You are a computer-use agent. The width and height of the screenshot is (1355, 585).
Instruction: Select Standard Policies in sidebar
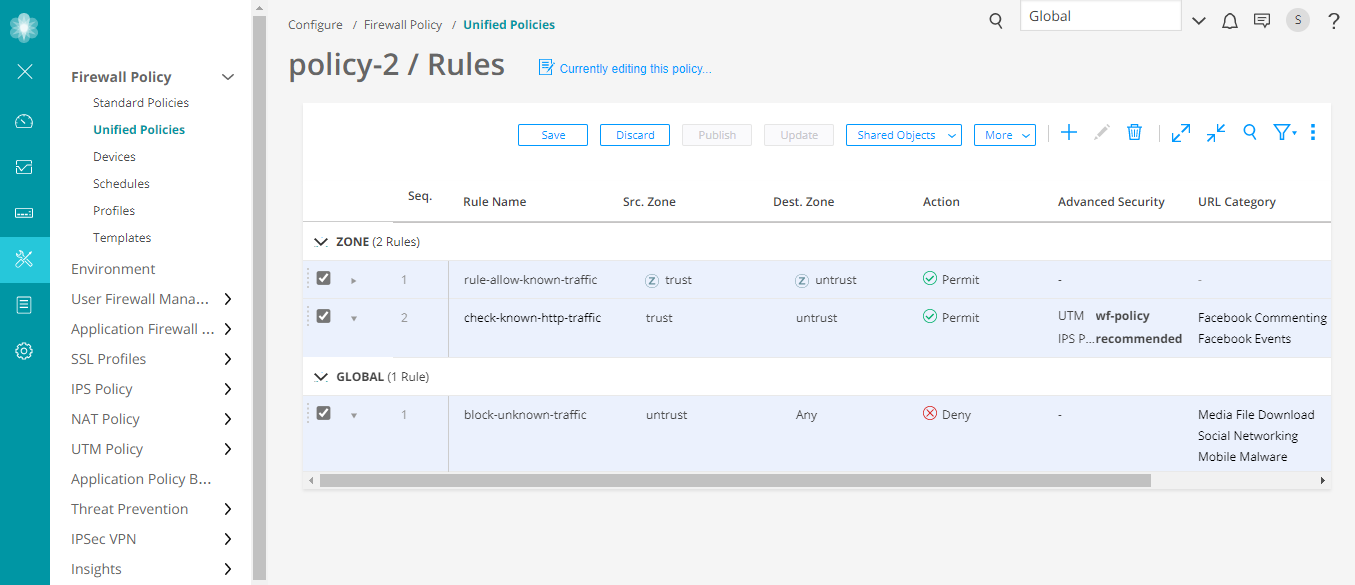pyautogui.click(x=141, y=103)
